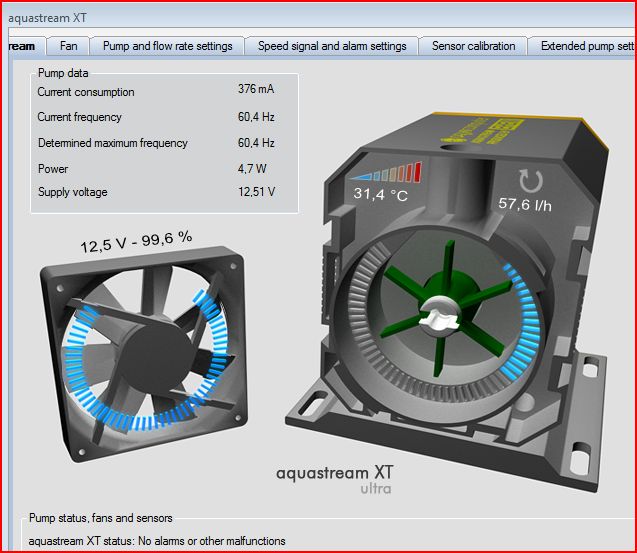Open Pump and flow rate settings tab

(167, 46)
